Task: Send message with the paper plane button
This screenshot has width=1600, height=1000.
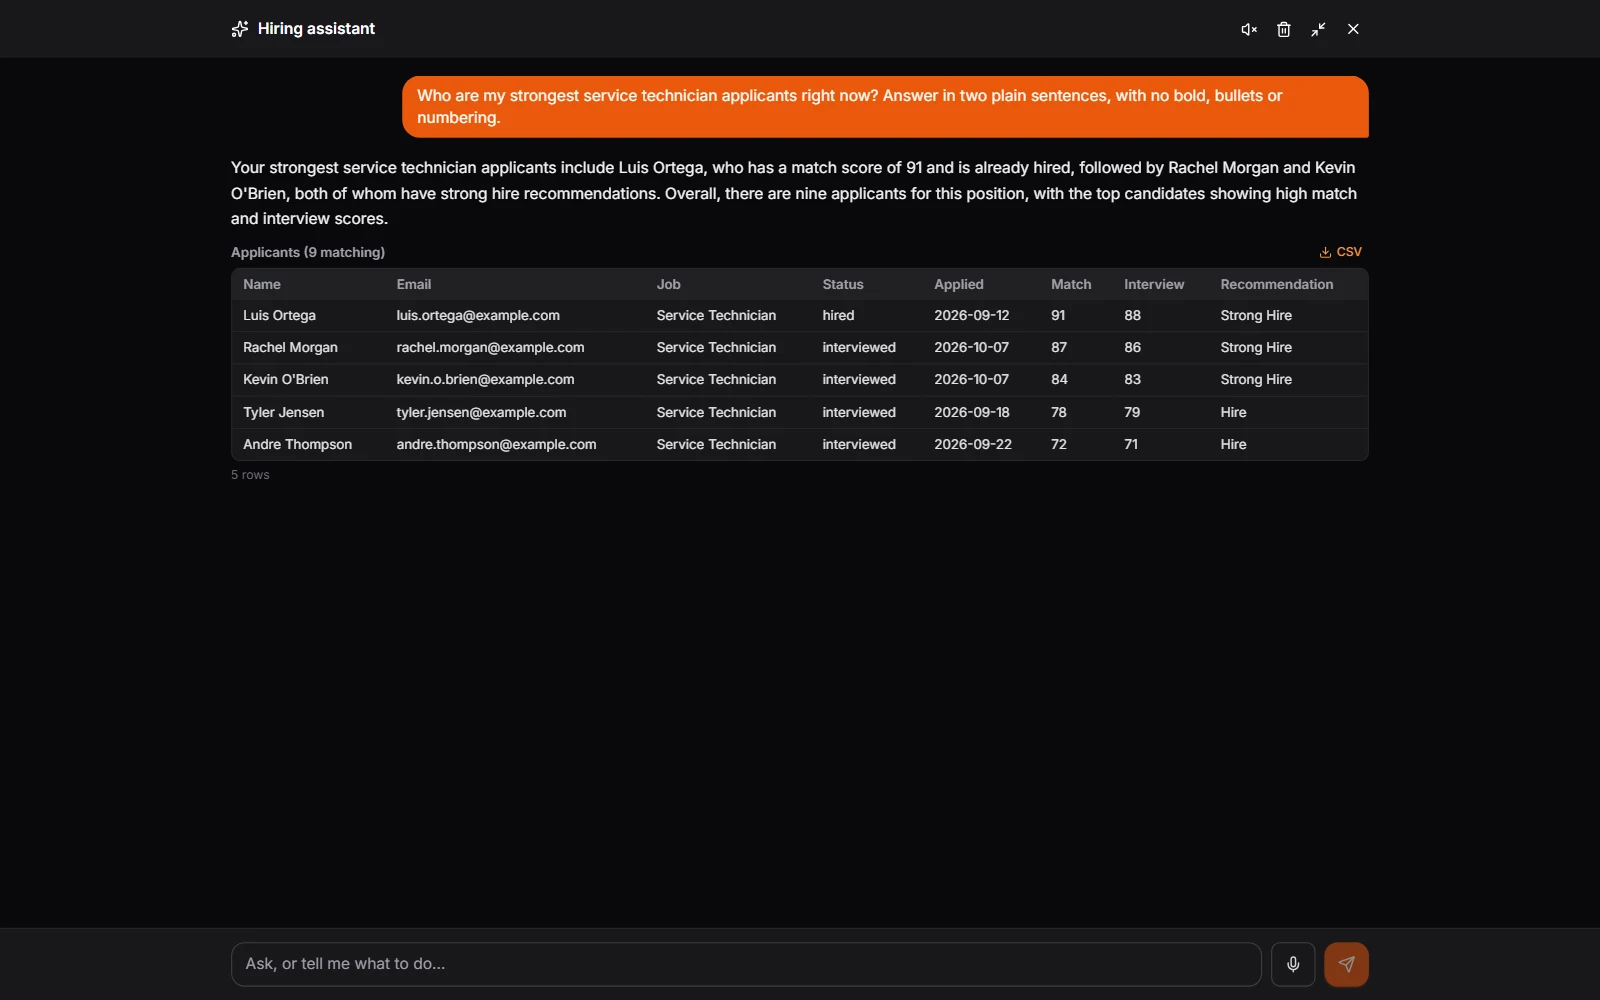Action: tap(1346, 964)
